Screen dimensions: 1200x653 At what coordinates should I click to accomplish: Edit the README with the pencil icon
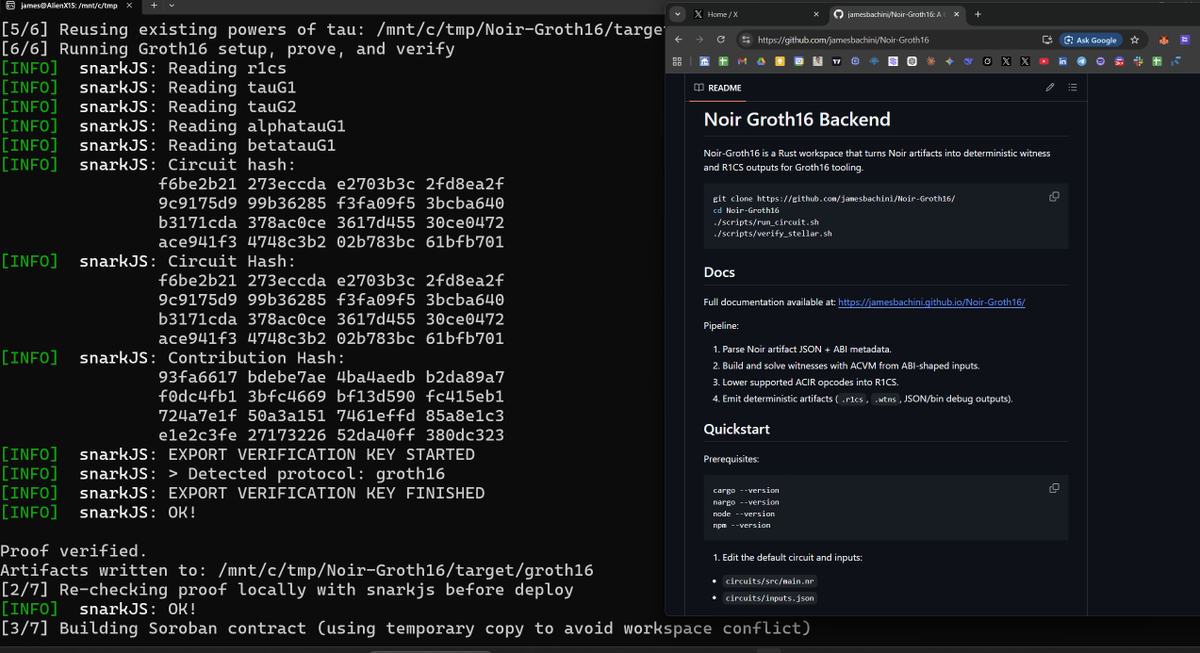[1050, 87]
